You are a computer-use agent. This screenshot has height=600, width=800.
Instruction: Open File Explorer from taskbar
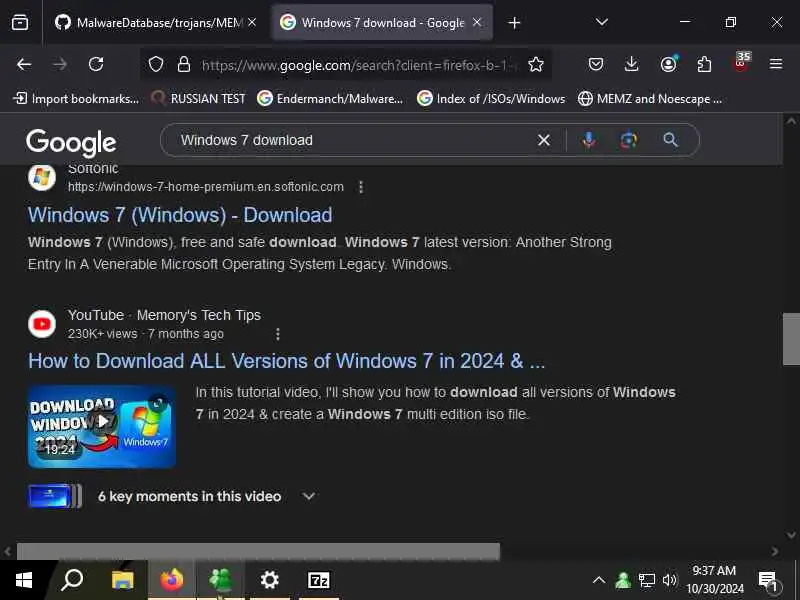pos(122,580)
